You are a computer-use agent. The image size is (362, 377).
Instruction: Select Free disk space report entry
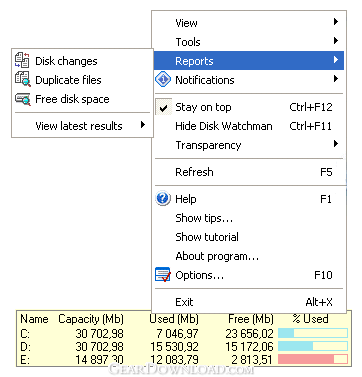coord(82,99)
